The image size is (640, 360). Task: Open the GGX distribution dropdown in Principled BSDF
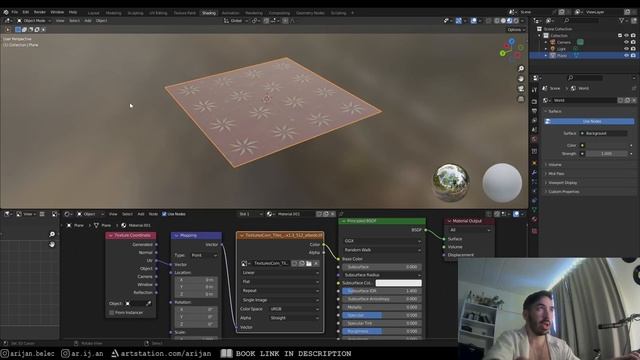(382, 241)
